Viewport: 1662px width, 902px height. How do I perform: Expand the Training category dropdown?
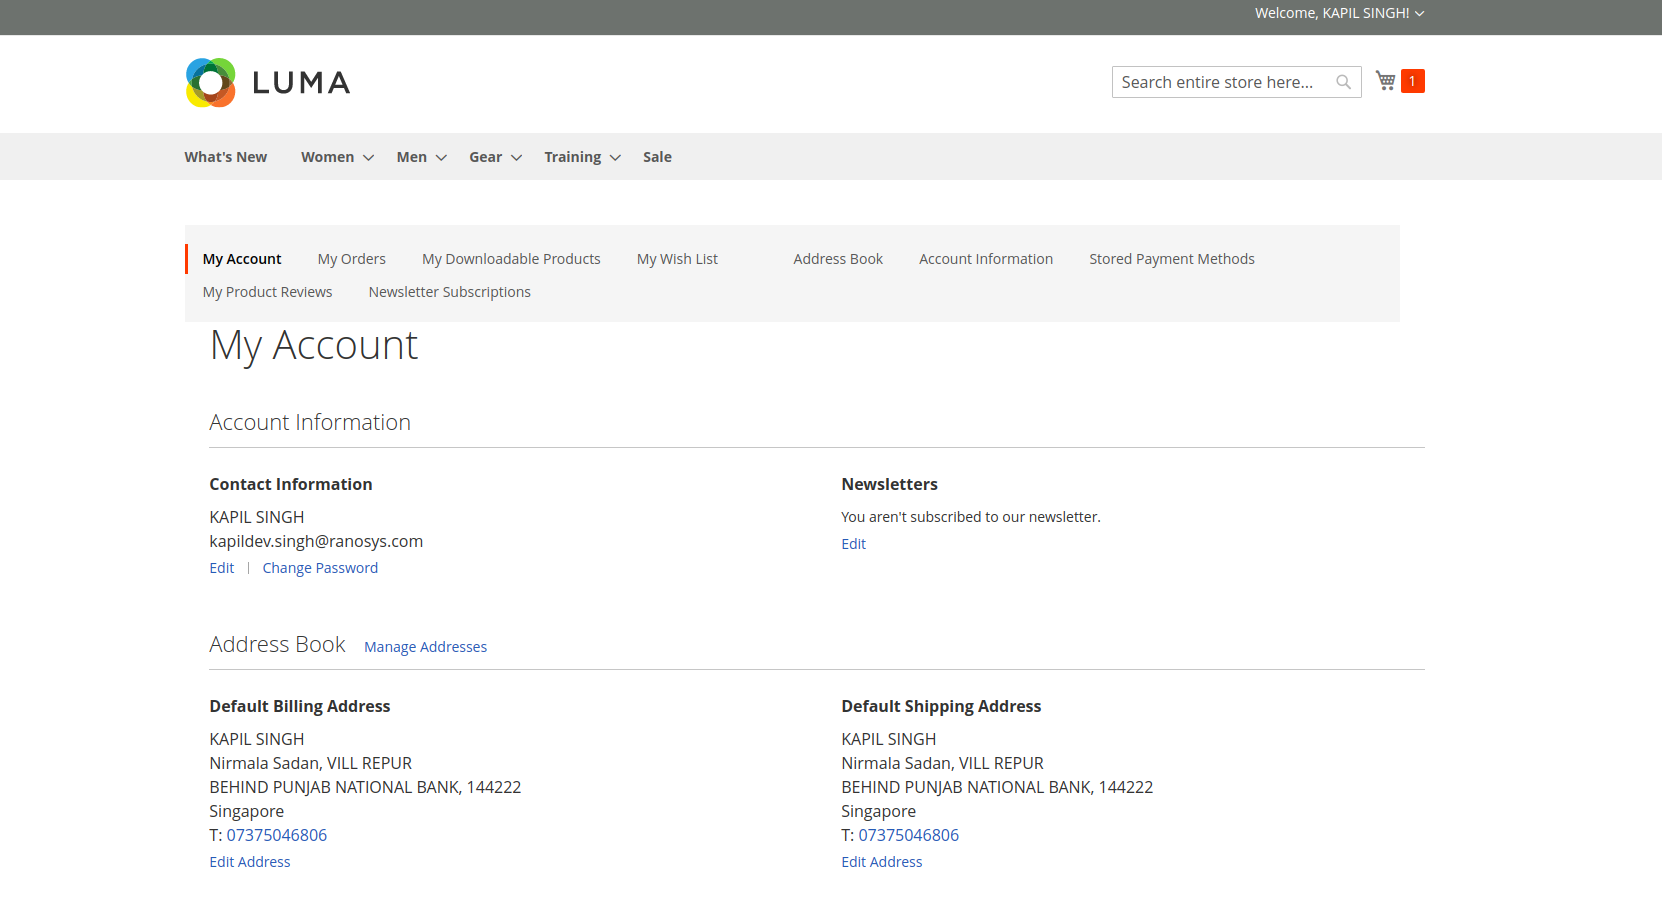[580, 157]
